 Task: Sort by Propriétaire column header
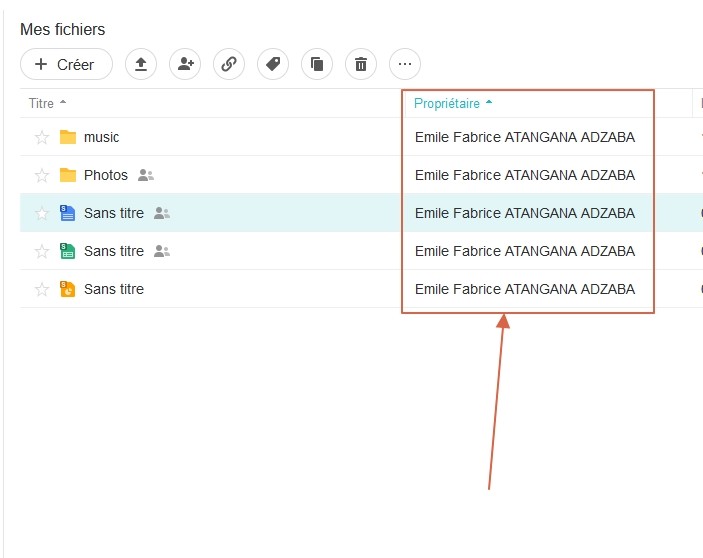click(x=447, y=103)
